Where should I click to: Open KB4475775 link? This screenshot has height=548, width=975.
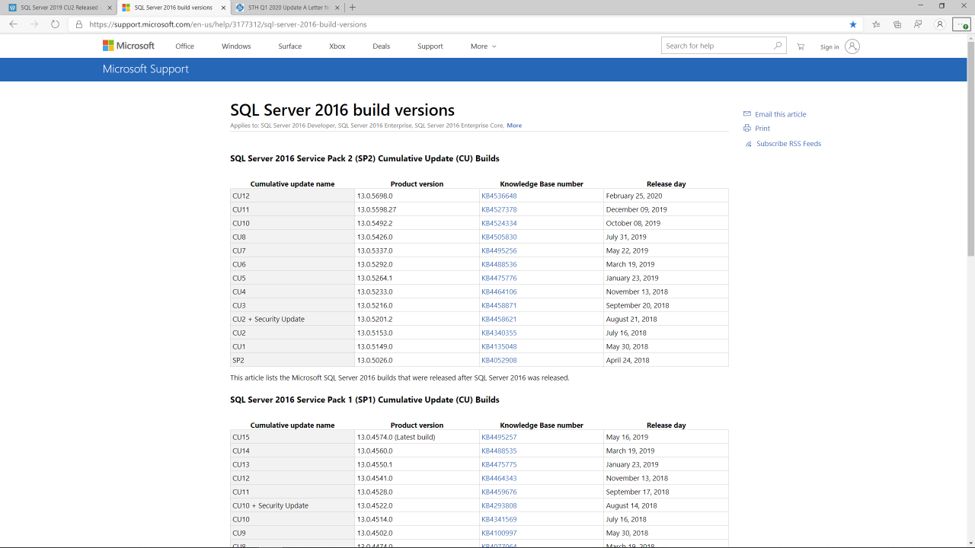click(x=499, y=465)
